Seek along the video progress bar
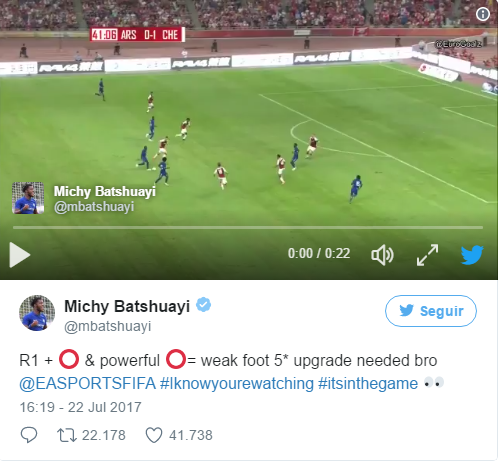The height and width of the screenshot is (461, 498). point(248,228)
